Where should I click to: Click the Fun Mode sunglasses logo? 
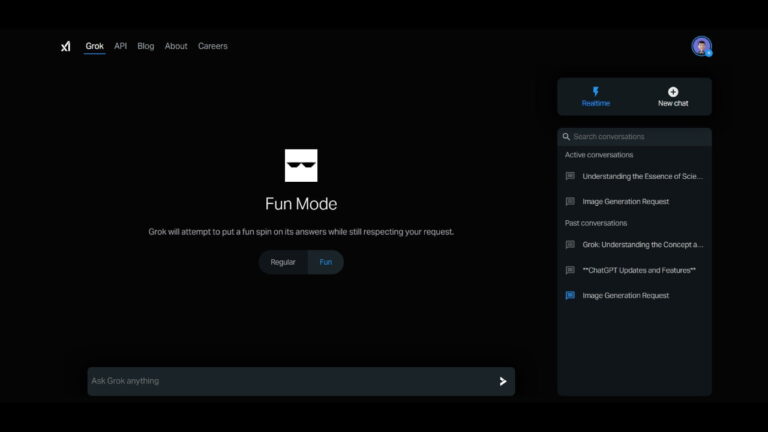(x=301, y=166)
